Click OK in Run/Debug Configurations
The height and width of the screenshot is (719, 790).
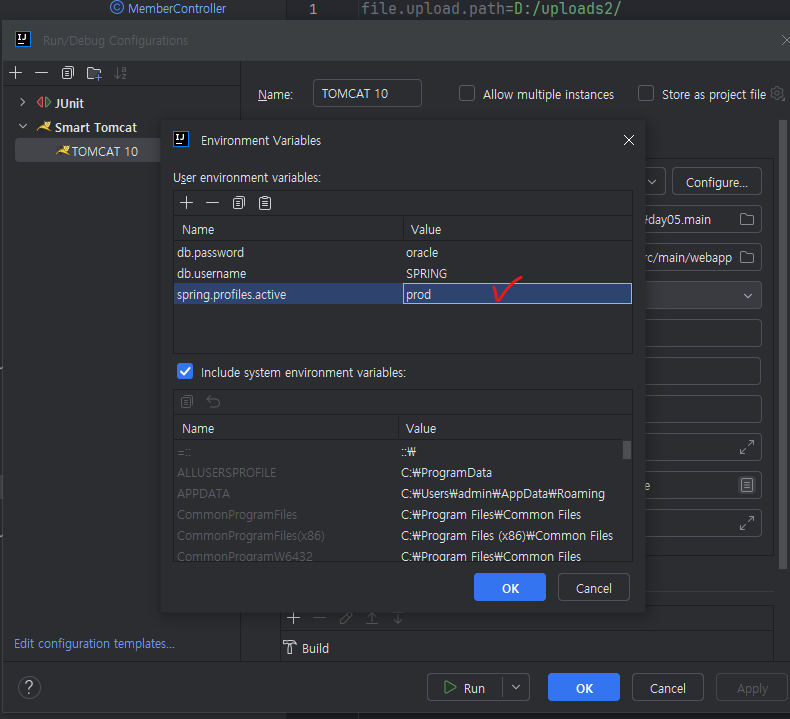coord(584,687)
